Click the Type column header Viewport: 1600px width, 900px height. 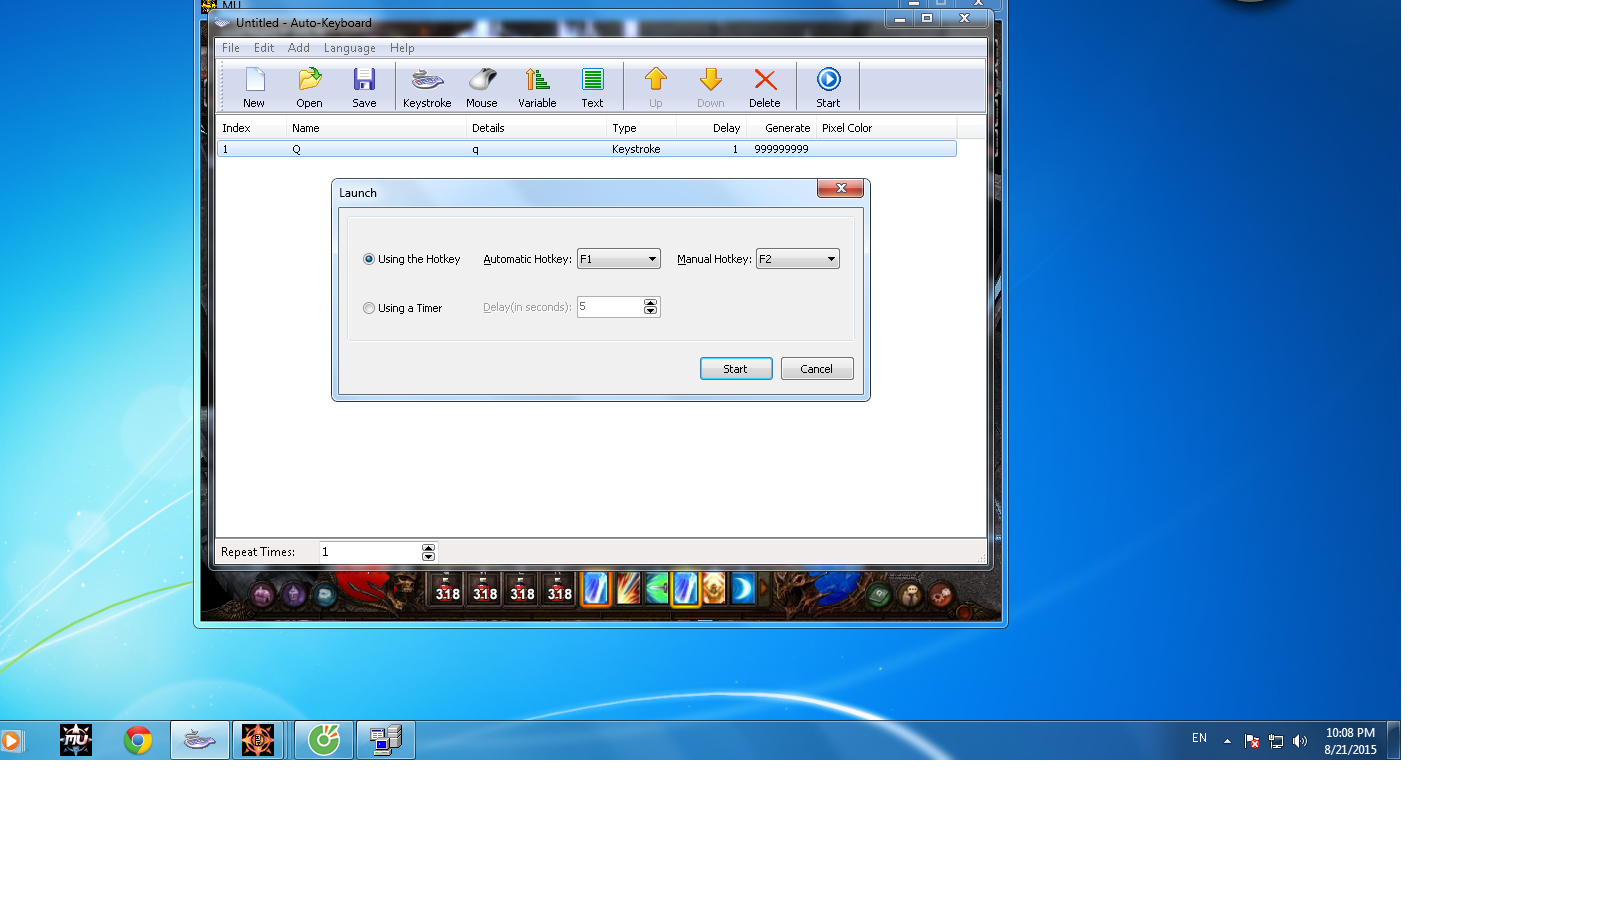pyautogui.click(x=642, y=128)
